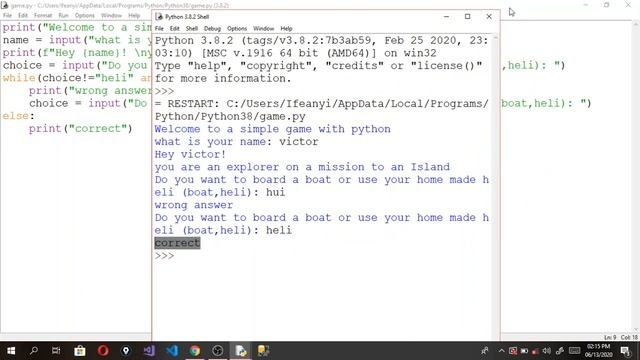
Task: Click 'wrong answer' output line in shell
Action: coord(194,205)
